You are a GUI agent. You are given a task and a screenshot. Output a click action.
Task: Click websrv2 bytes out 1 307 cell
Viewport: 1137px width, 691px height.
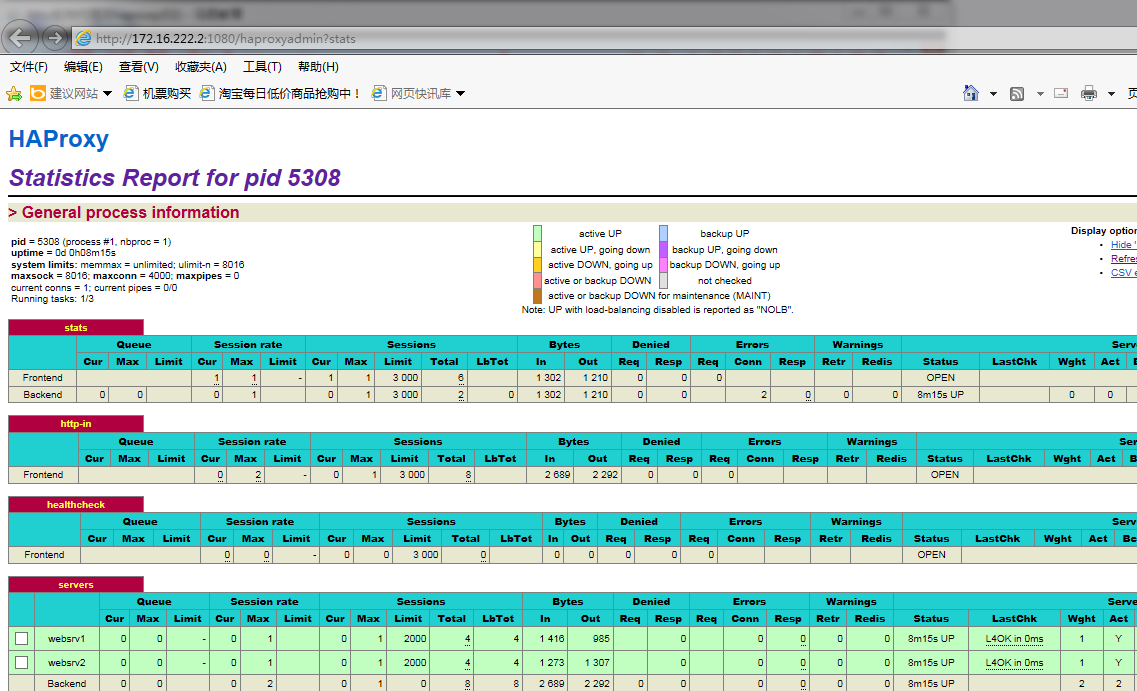(x=592, y=663)
